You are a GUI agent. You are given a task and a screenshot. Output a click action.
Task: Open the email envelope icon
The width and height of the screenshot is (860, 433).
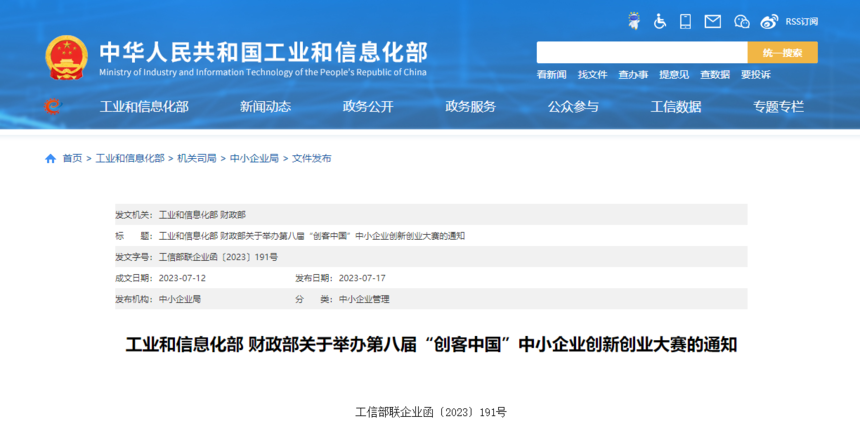pyautogui.click(x=713, y=21)
